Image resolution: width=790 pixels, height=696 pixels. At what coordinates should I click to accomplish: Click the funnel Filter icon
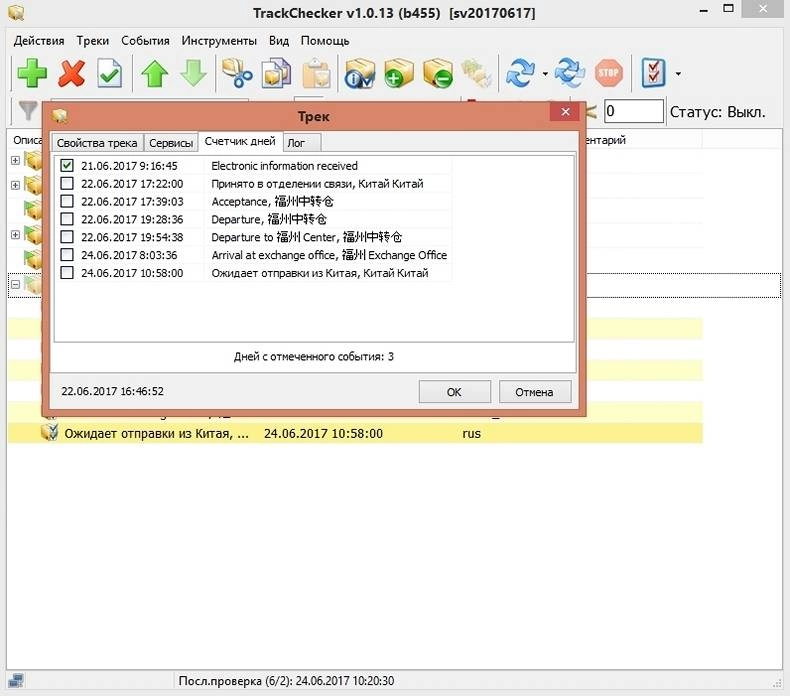click(x=28, y=111)
